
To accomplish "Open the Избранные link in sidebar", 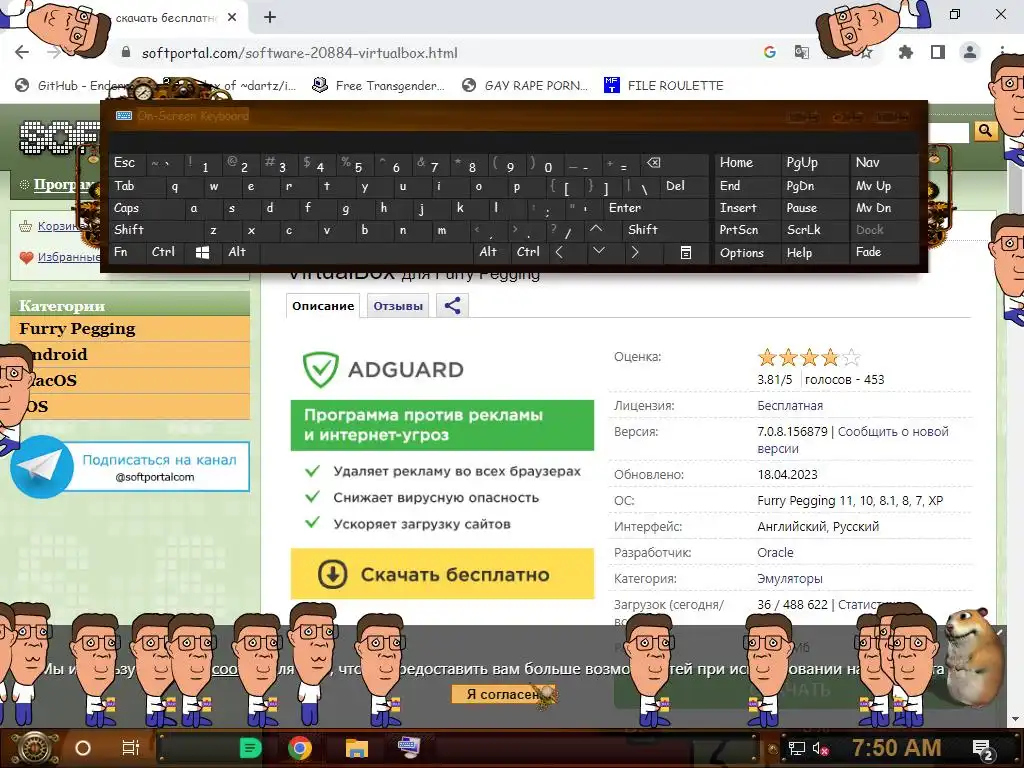I will (x=69, y=257).
